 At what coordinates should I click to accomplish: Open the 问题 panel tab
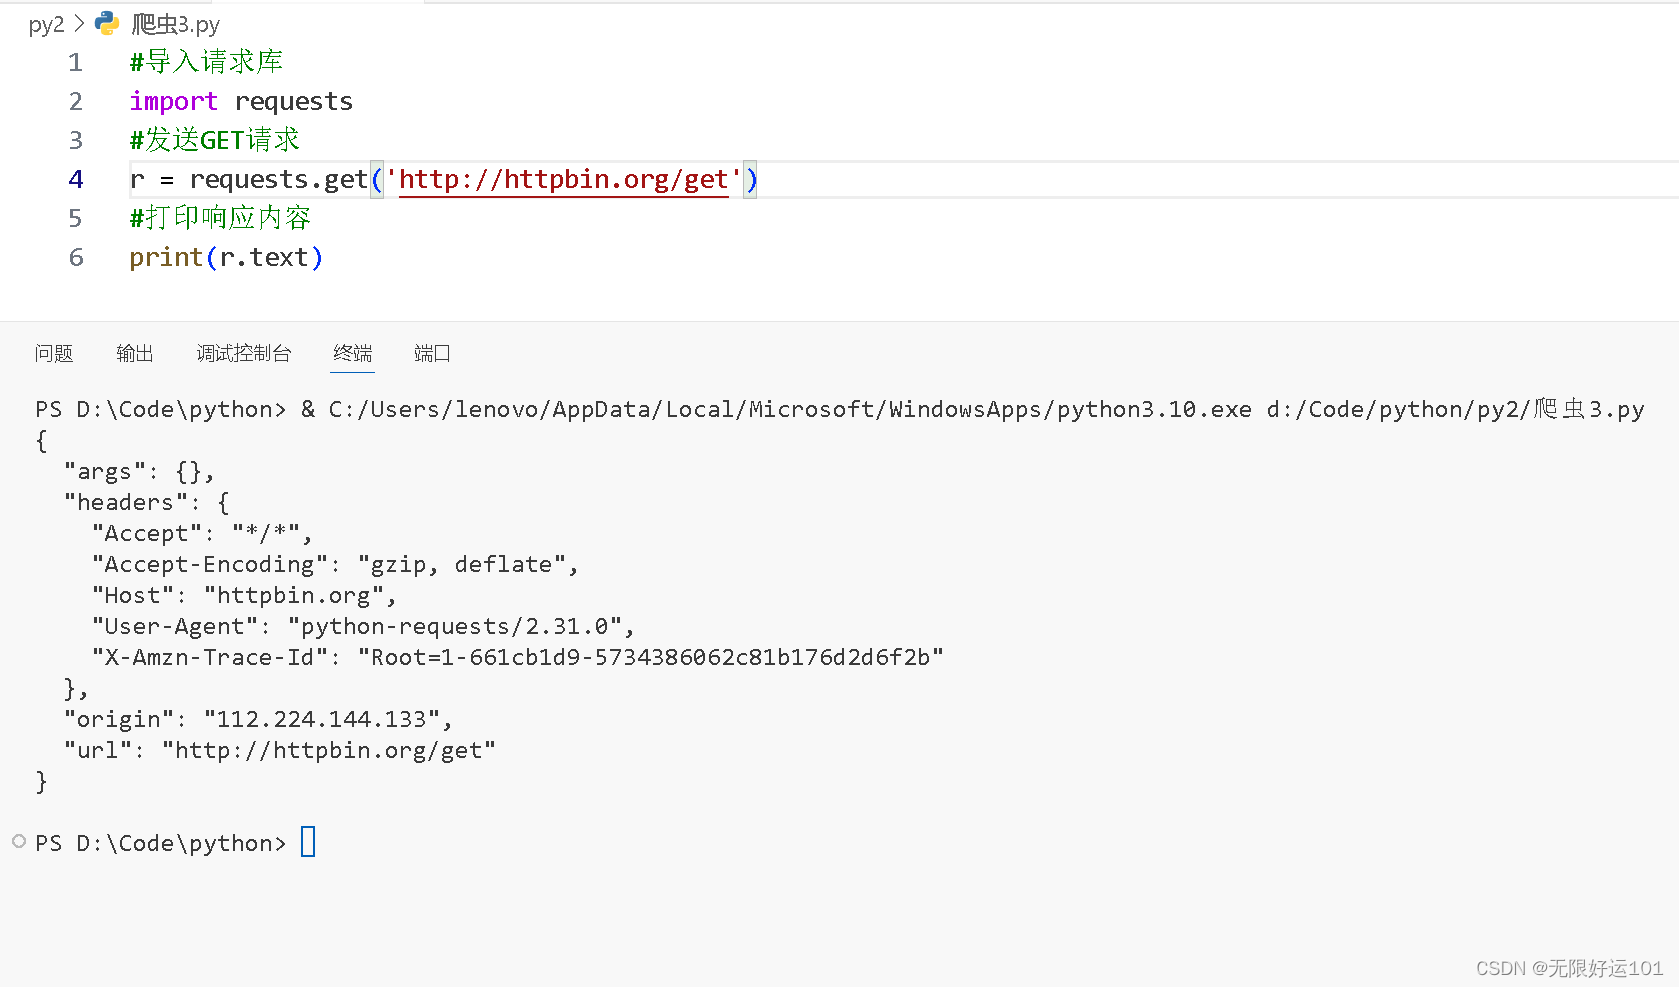54,353
